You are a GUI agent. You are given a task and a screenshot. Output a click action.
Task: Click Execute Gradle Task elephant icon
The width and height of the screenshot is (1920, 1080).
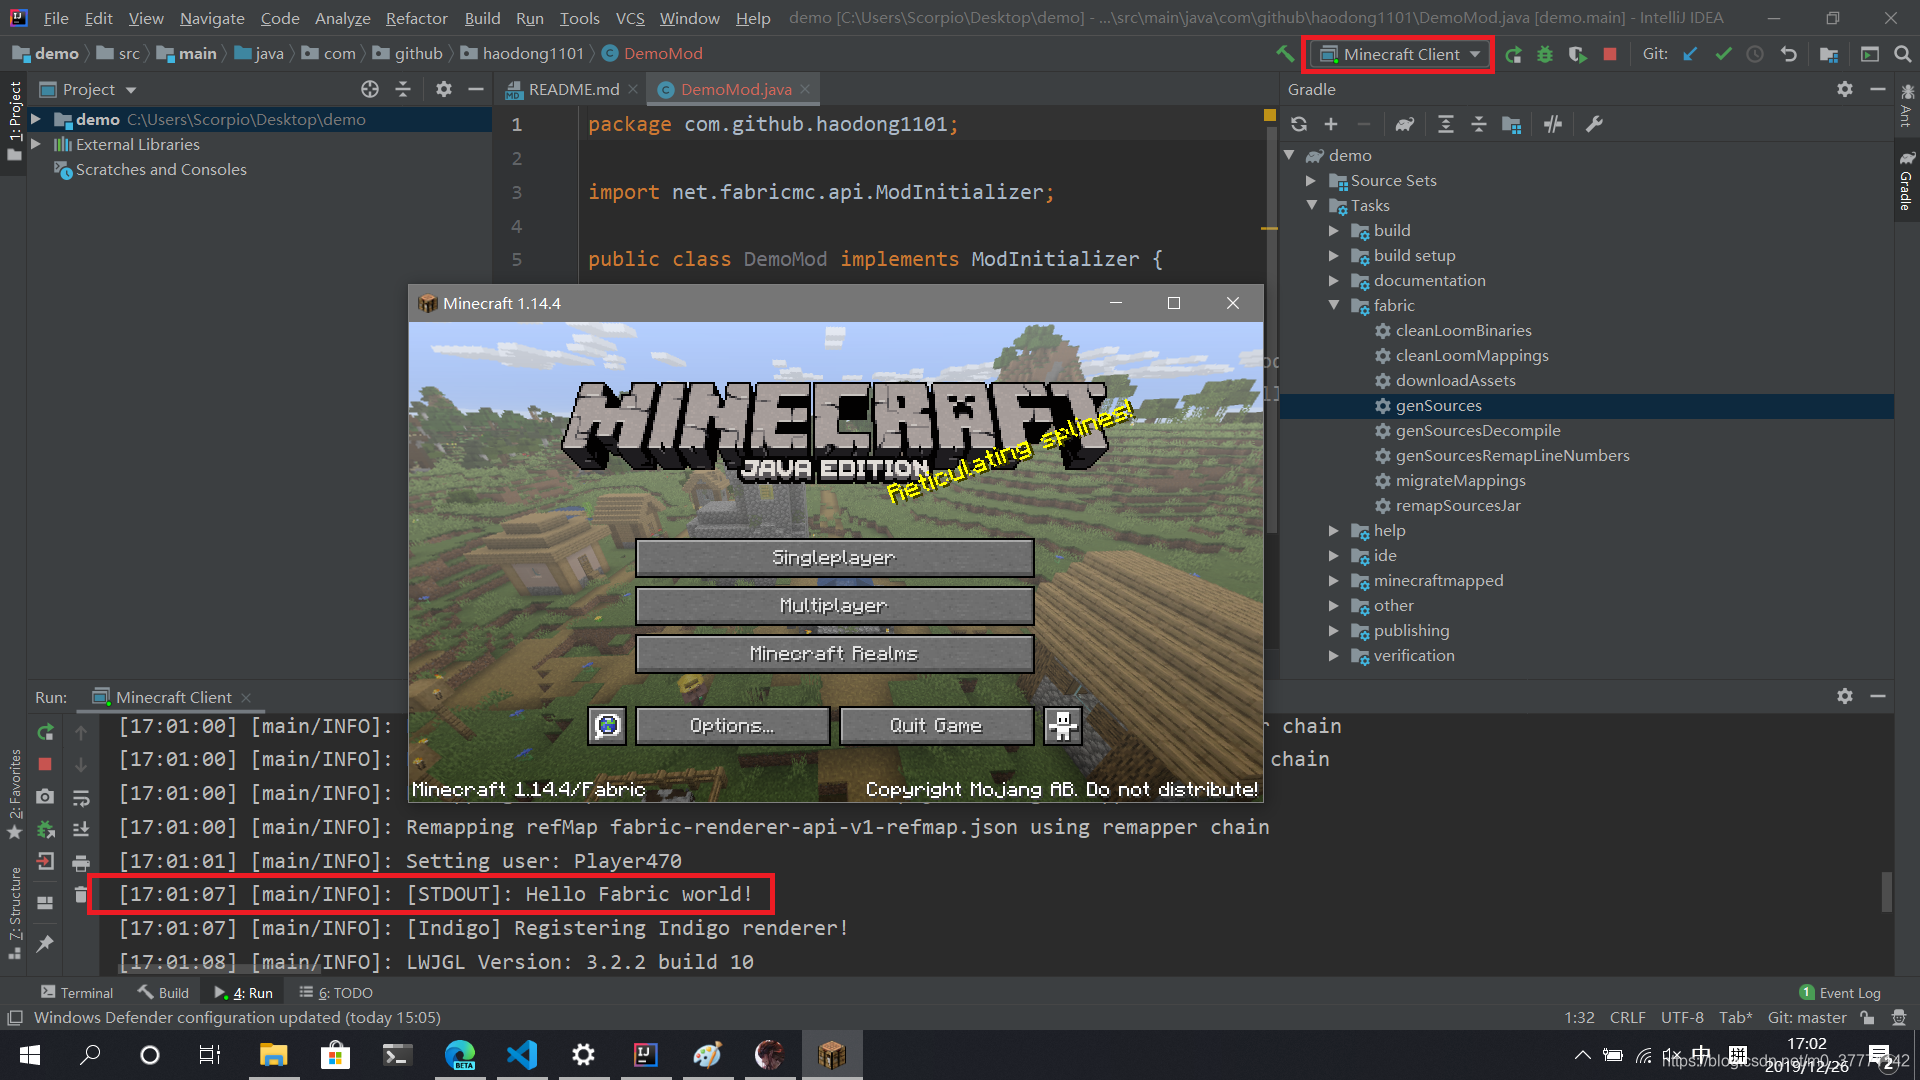pos(1405,124)
